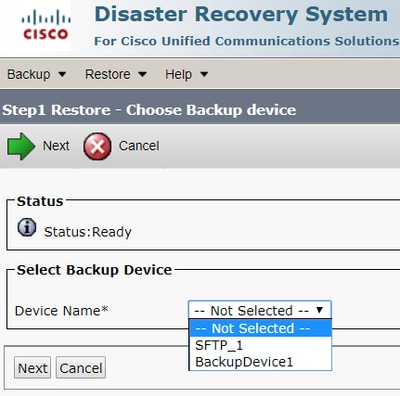This screenshot has width=400, height=396.
Task: Click the Cancel text in toolbar
Action: tap(139, 146)
